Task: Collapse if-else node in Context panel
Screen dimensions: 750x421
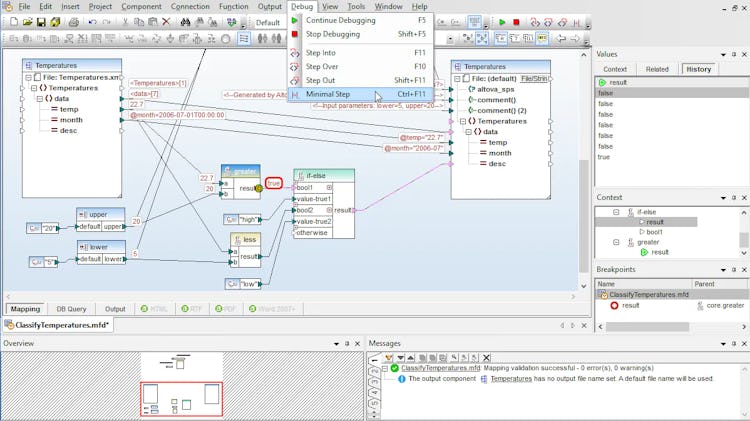Action: coord(616,212)
